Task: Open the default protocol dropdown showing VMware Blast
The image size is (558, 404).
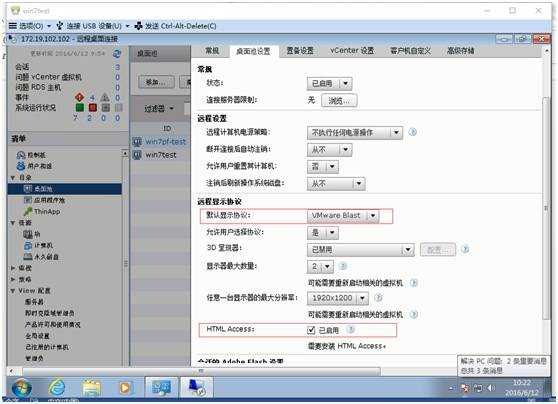Action: 343,216
